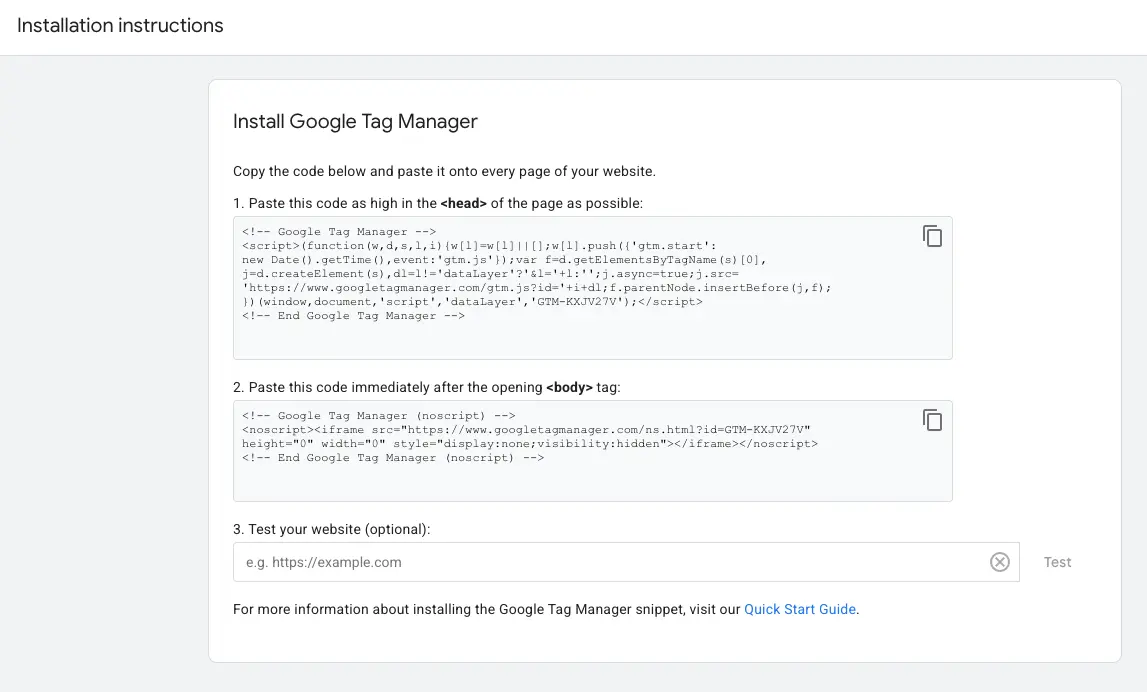Click step 2 body tag instruction
This screenshot has height=692, width=1147.
point(426,388)
